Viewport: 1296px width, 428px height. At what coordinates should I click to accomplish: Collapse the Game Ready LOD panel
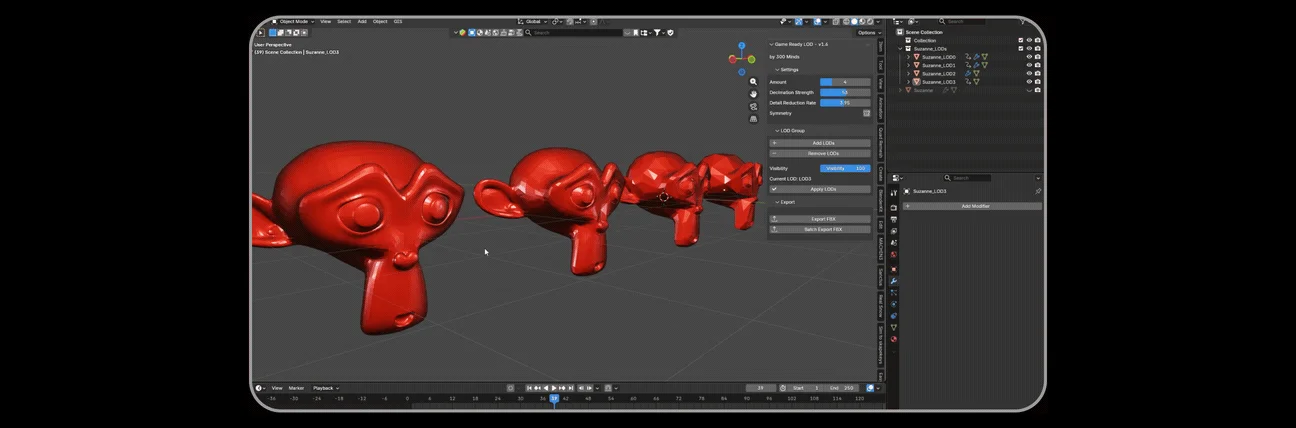(x=771, y=44)
